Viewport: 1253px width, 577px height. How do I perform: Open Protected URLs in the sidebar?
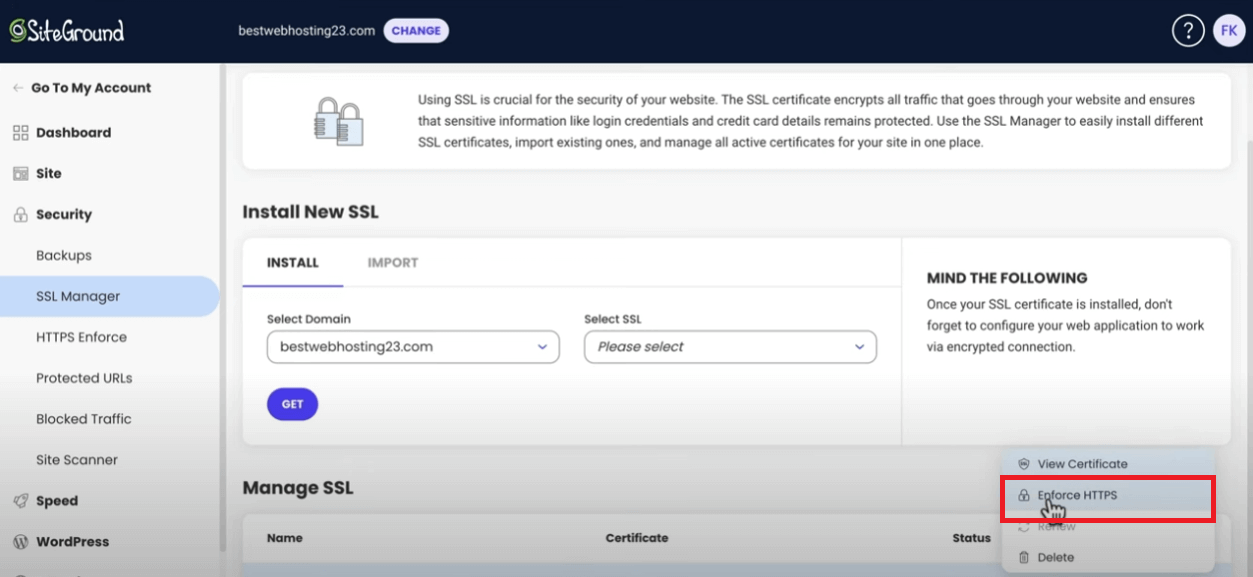[x=84, y=378]
